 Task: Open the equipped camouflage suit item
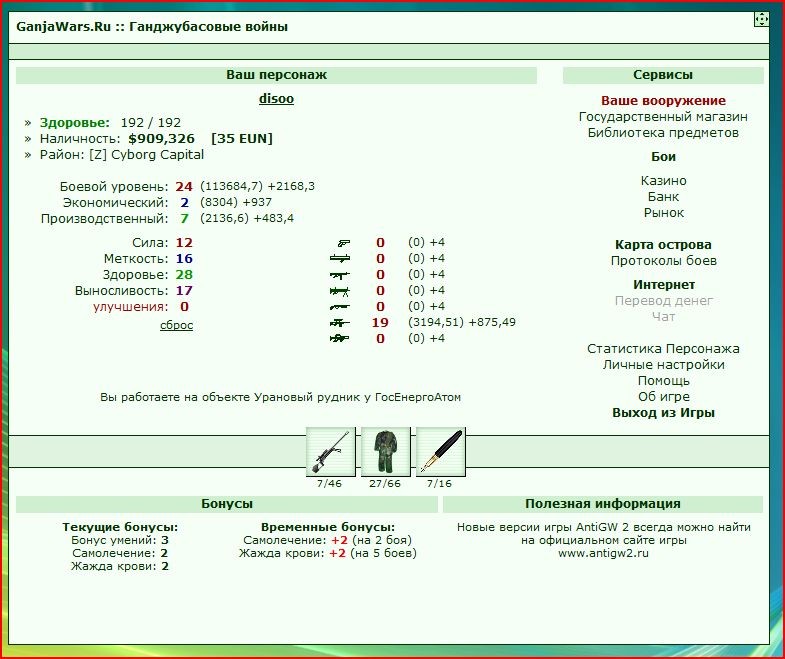pyautogui.click(x=385, y=452)
